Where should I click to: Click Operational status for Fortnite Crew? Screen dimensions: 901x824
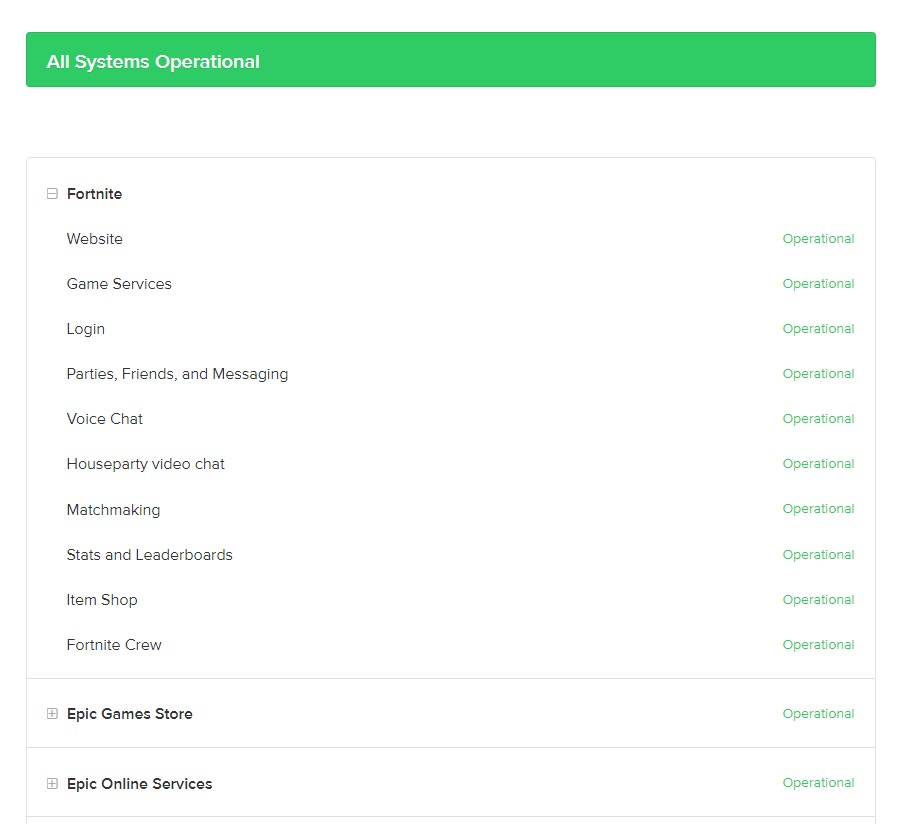pos(818,645)
